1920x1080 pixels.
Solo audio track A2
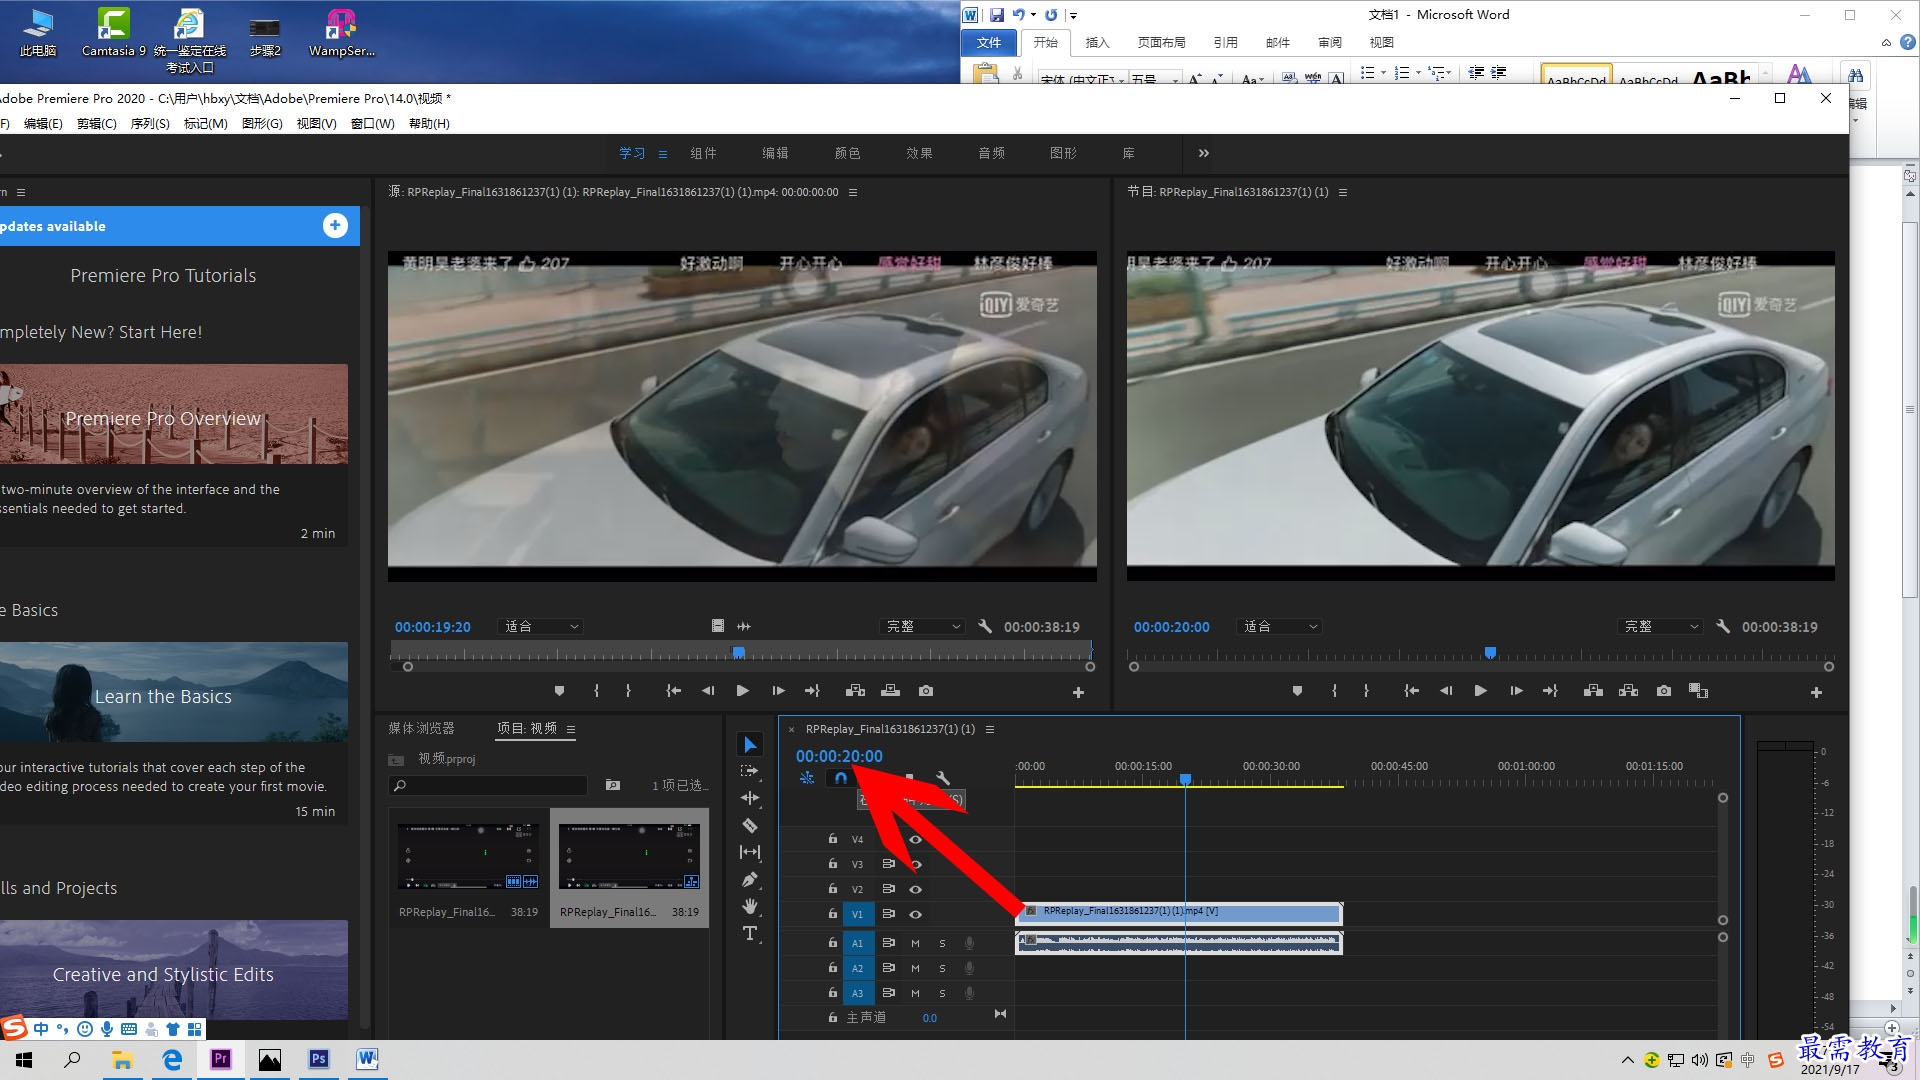[942, 968]
